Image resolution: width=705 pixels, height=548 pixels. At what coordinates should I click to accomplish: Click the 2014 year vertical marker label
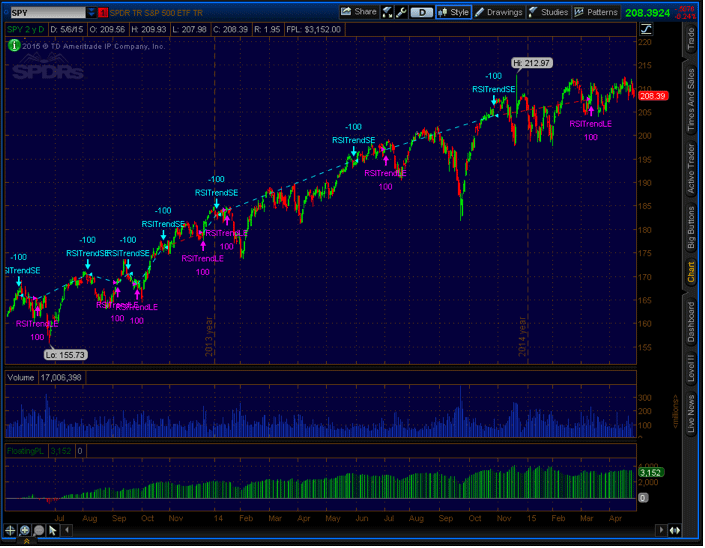coord(522,336)
